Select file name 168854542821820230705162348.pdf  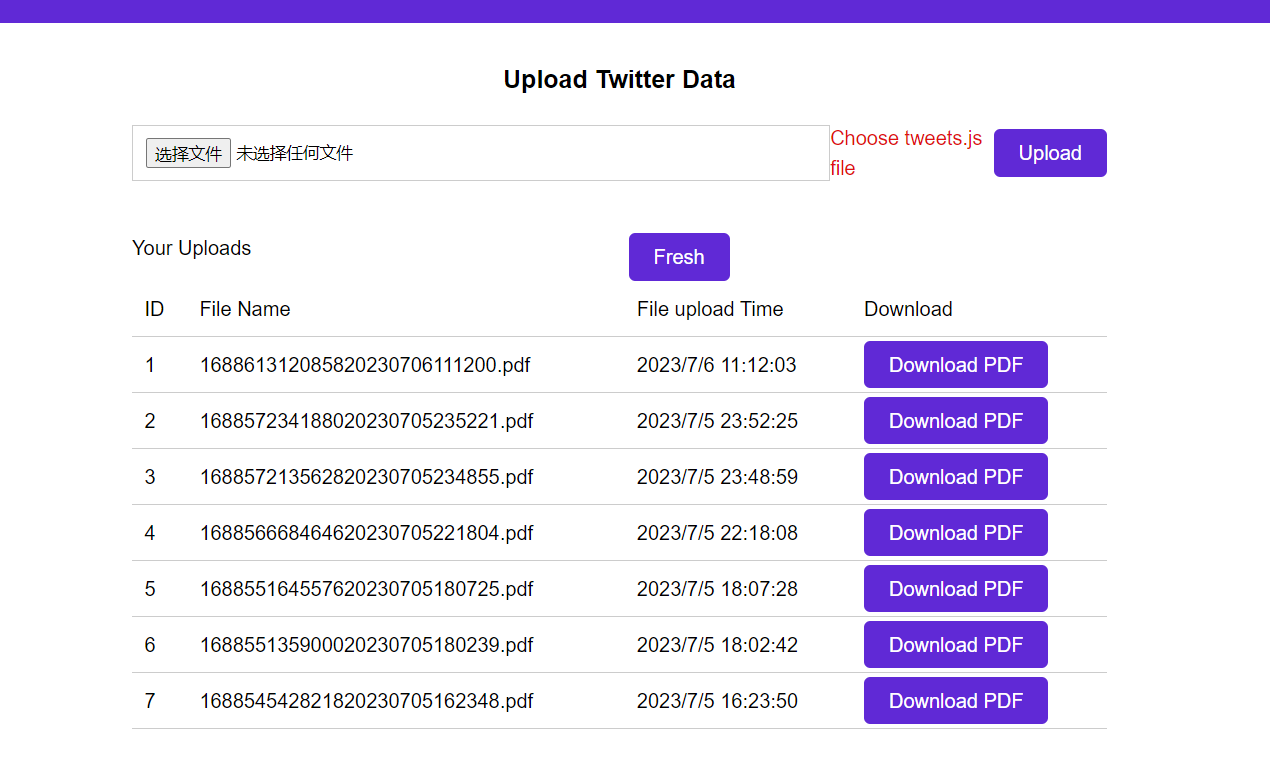click(367, 701)
